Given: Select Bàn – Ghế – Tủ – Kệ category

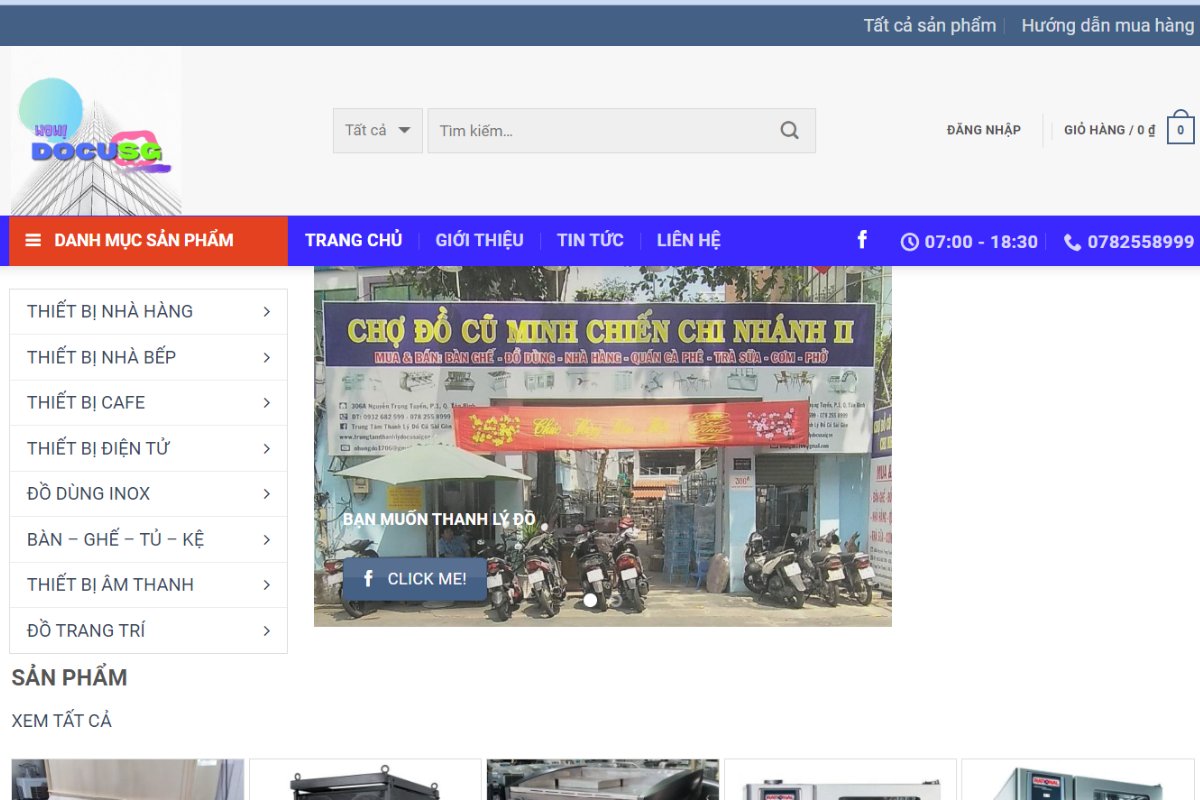Looking at the screenshot, I should point(115,539).
